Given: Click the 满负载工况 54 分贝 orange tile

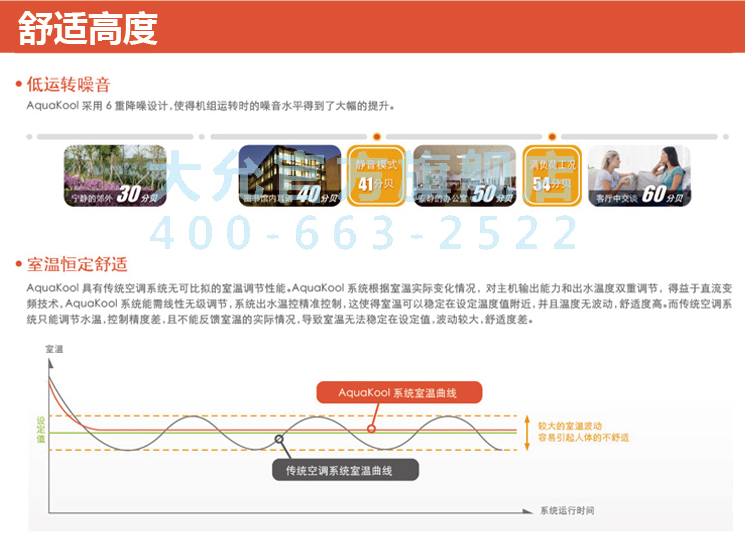Looking at the screenshot, I should click(x=551, y=176).
